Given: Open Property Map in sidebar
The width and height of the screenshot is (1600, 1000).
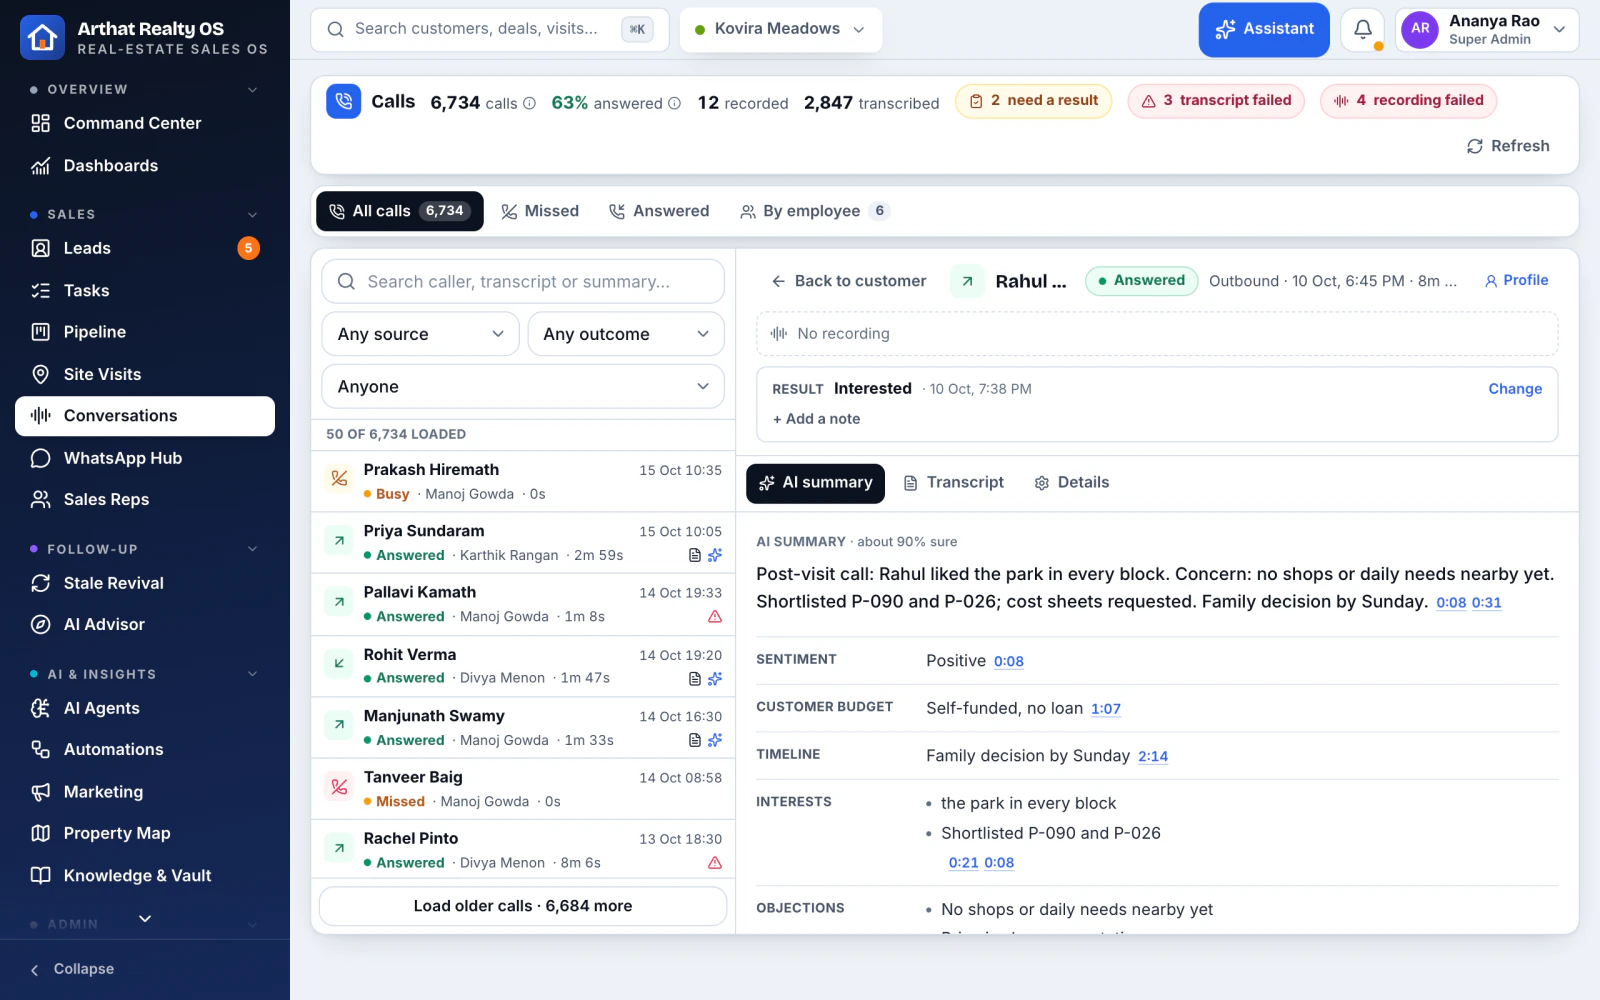Looking at the screenshot, I should (x=145, y=833).
